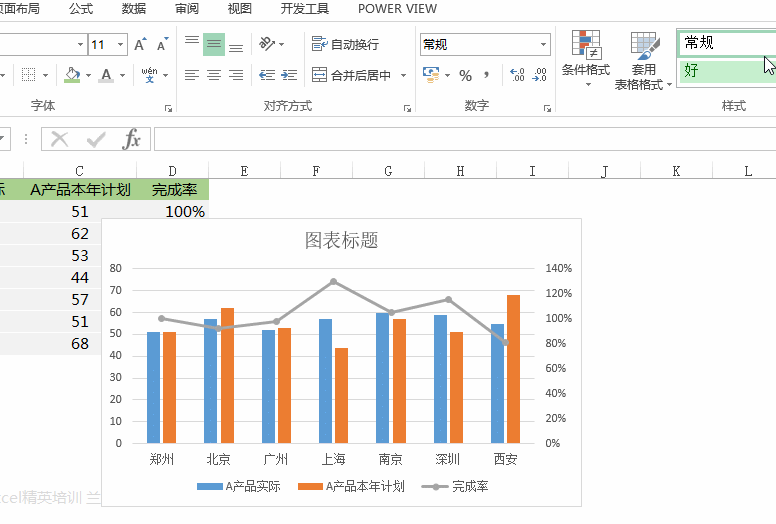
Task: Open number format 常规 combo box
Action: (x=485, y=45)
